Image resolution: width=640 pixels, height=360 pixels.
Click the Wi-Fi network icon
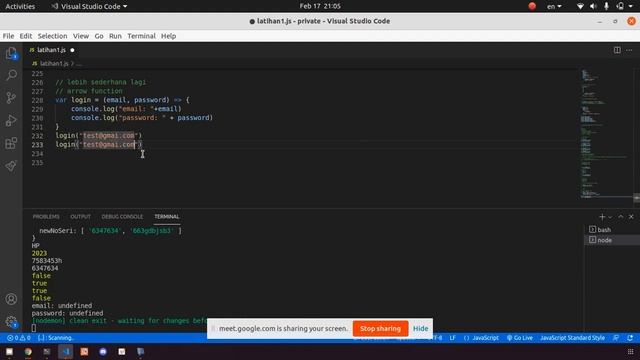click(x=580, y=6)
